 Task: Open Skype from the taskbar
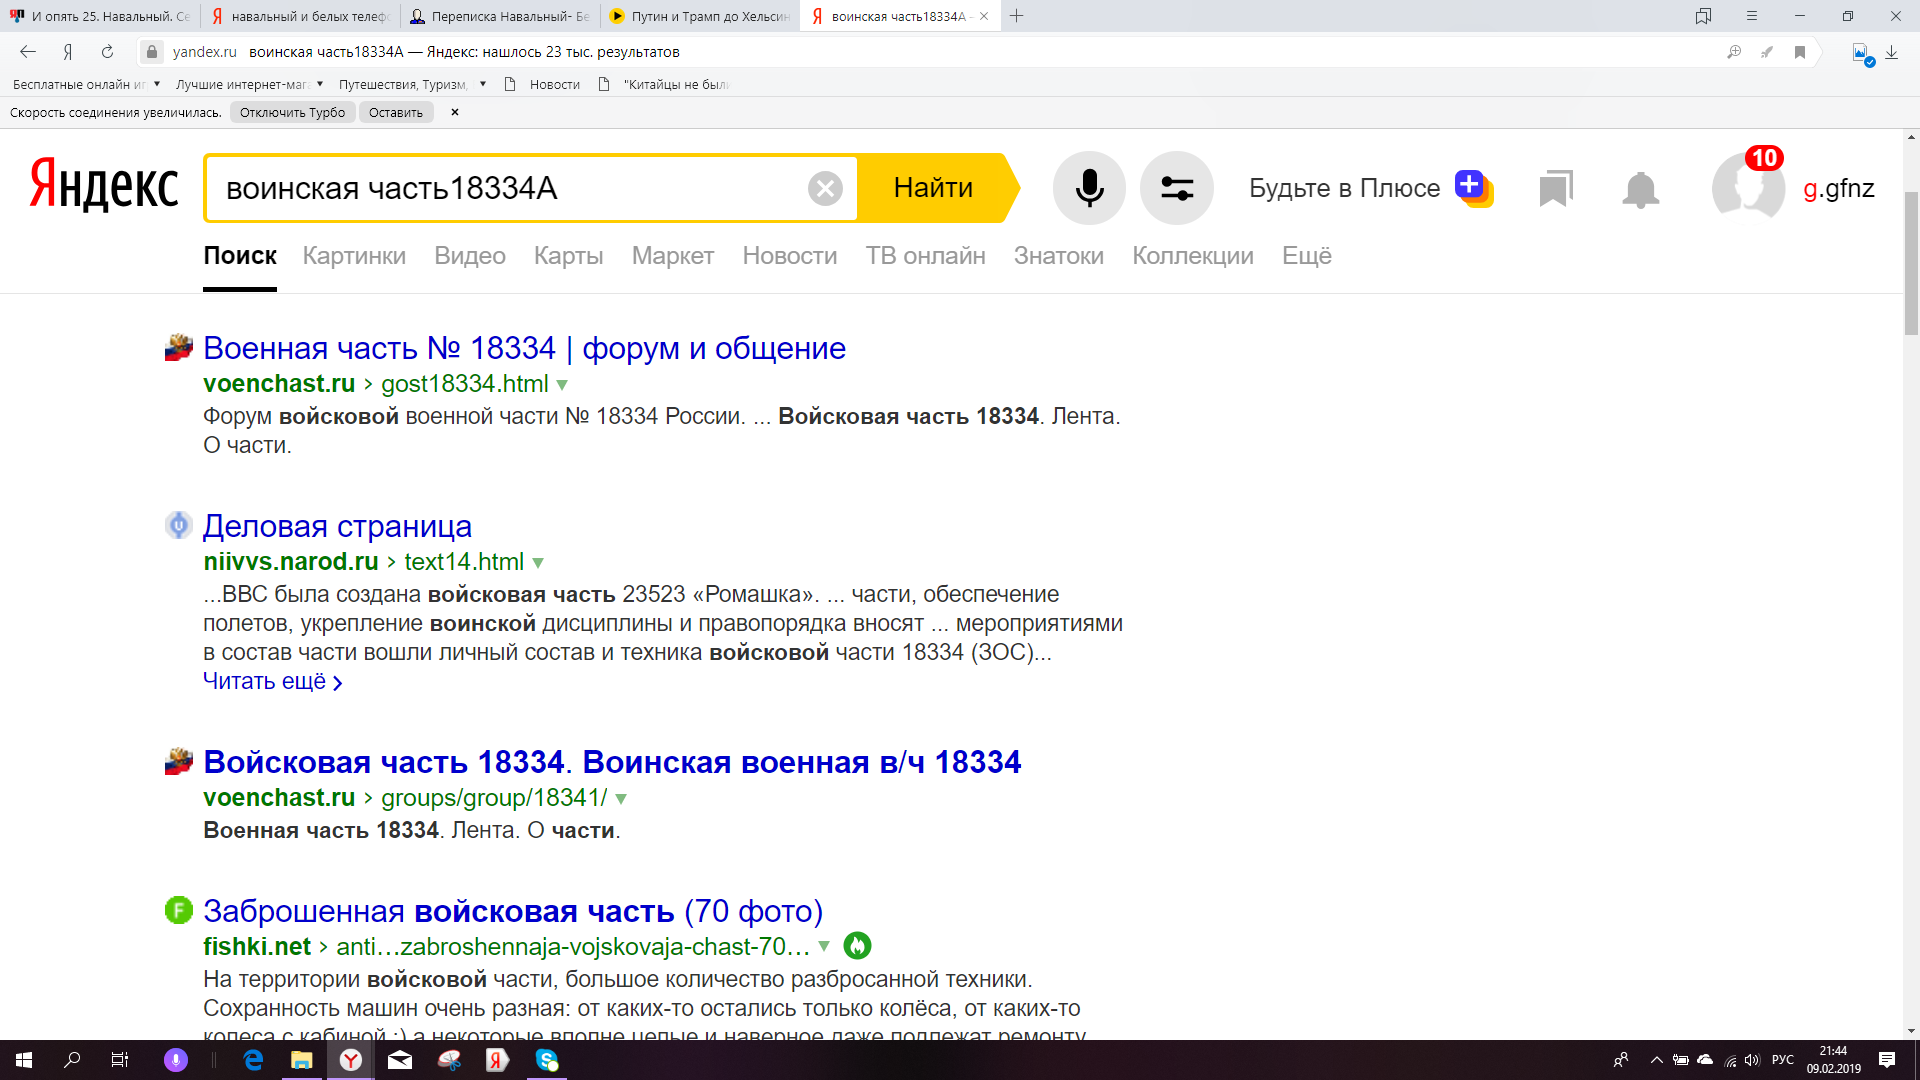547,1060
